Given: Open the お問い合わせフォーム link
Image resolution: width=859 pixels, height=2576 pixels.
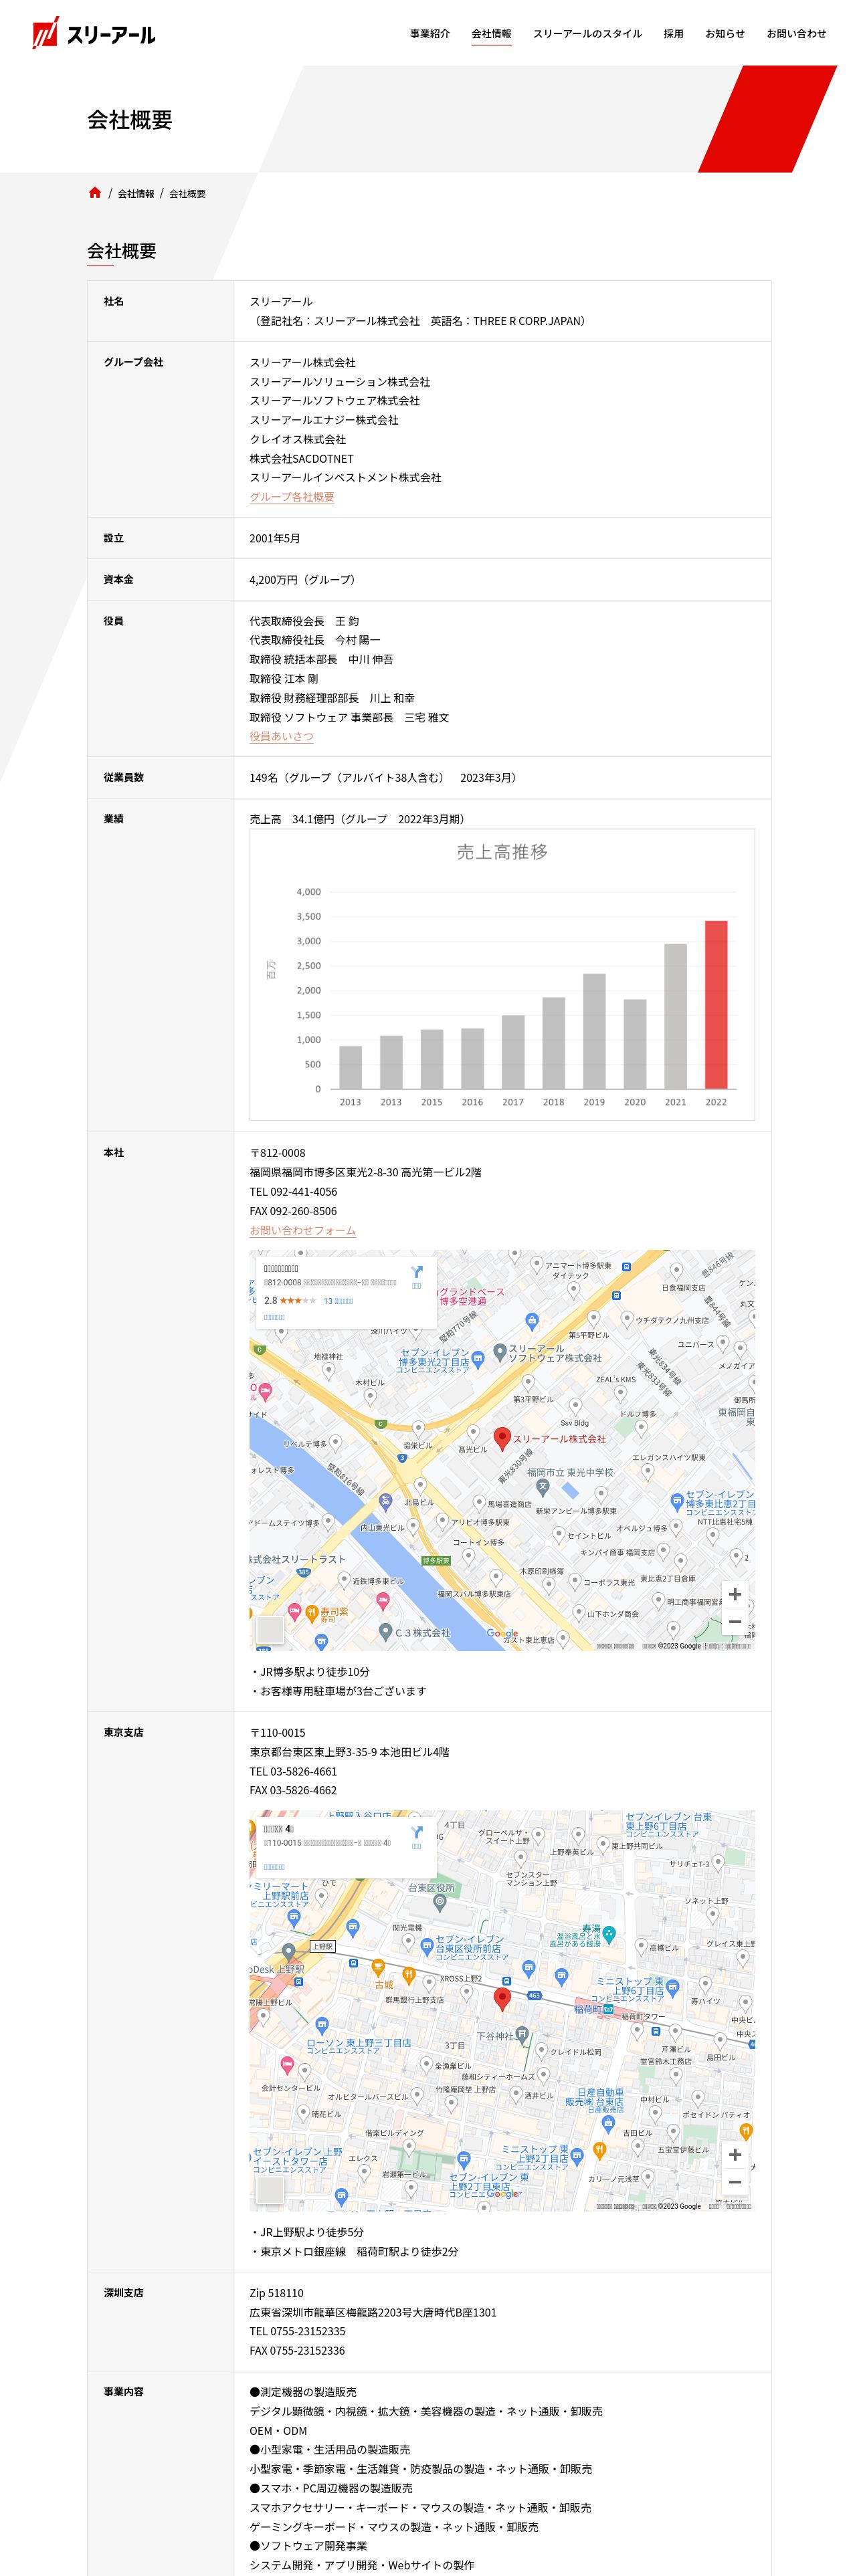Looking at the screenshot, I should [303, 1230].
